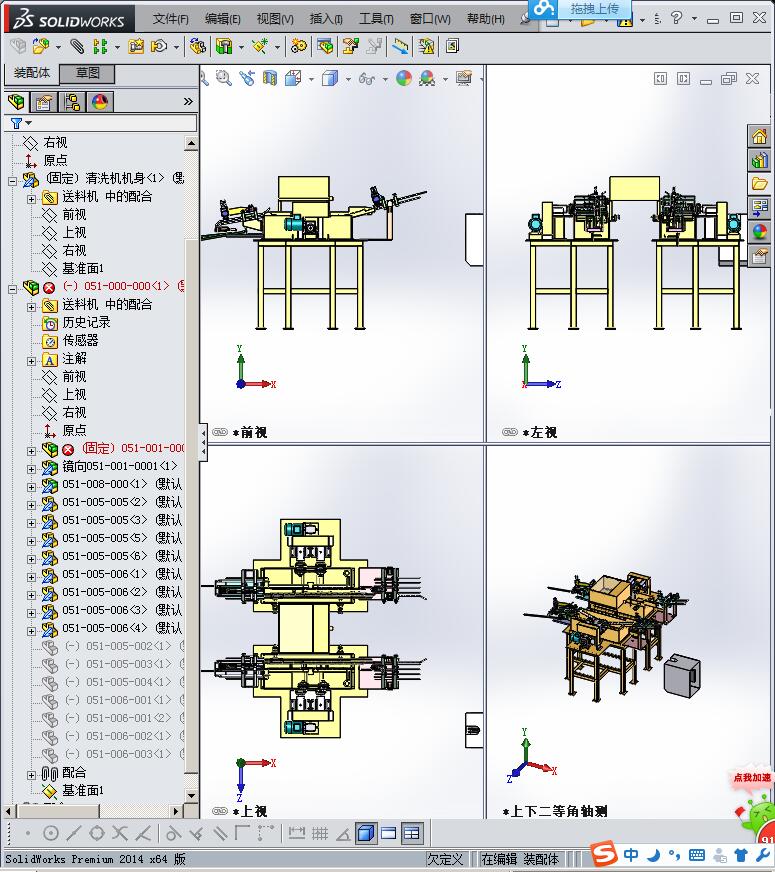Open the DisplayManager tab icon
Viewport: 775px width, 872px height.
coord(100,102)
